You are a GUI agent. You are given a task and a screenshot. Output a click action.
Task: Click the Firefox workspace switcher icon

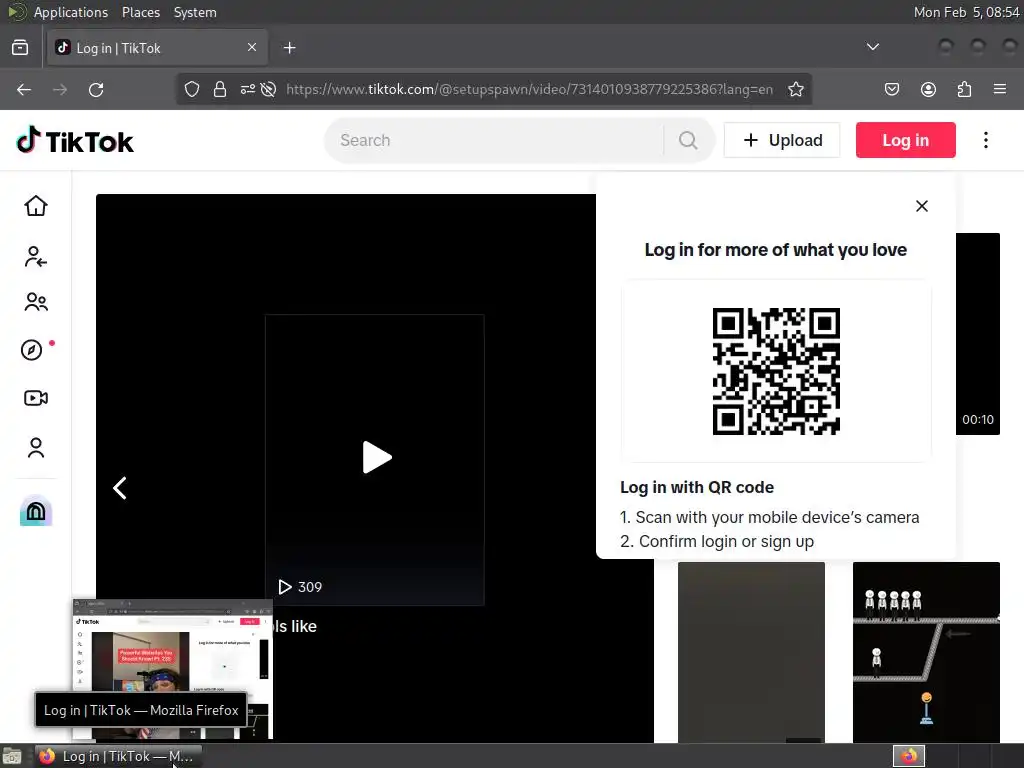908,756
